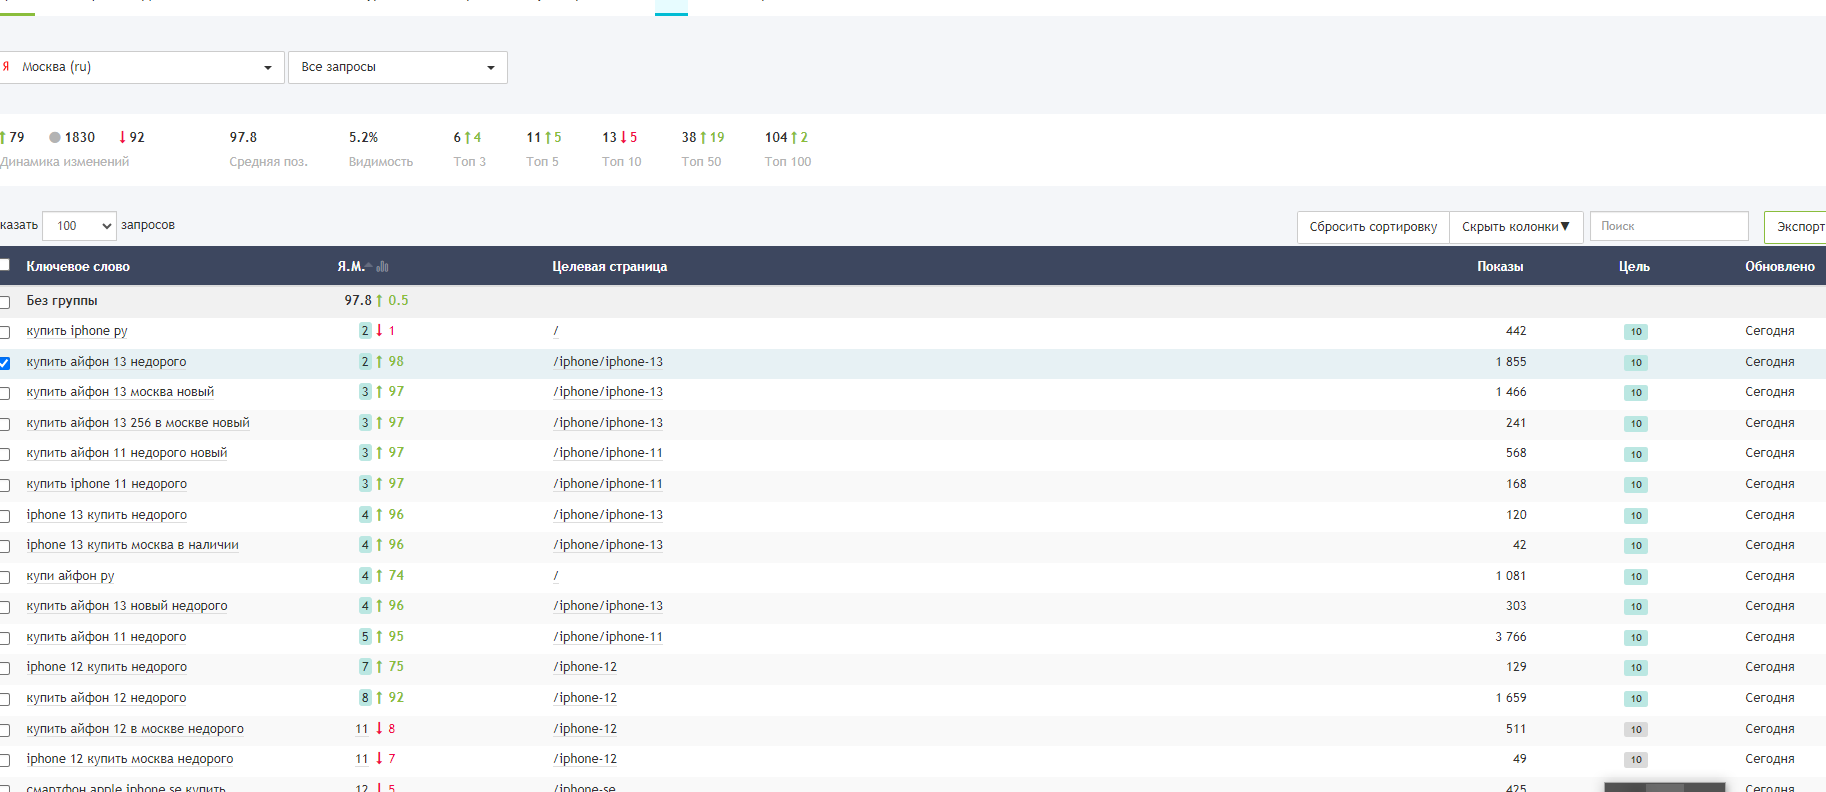The width and height of the screenshot is (1826, 792).
Task: Select checkbox for 'iphone 12 купить недорого'
Action: [4, 668]
